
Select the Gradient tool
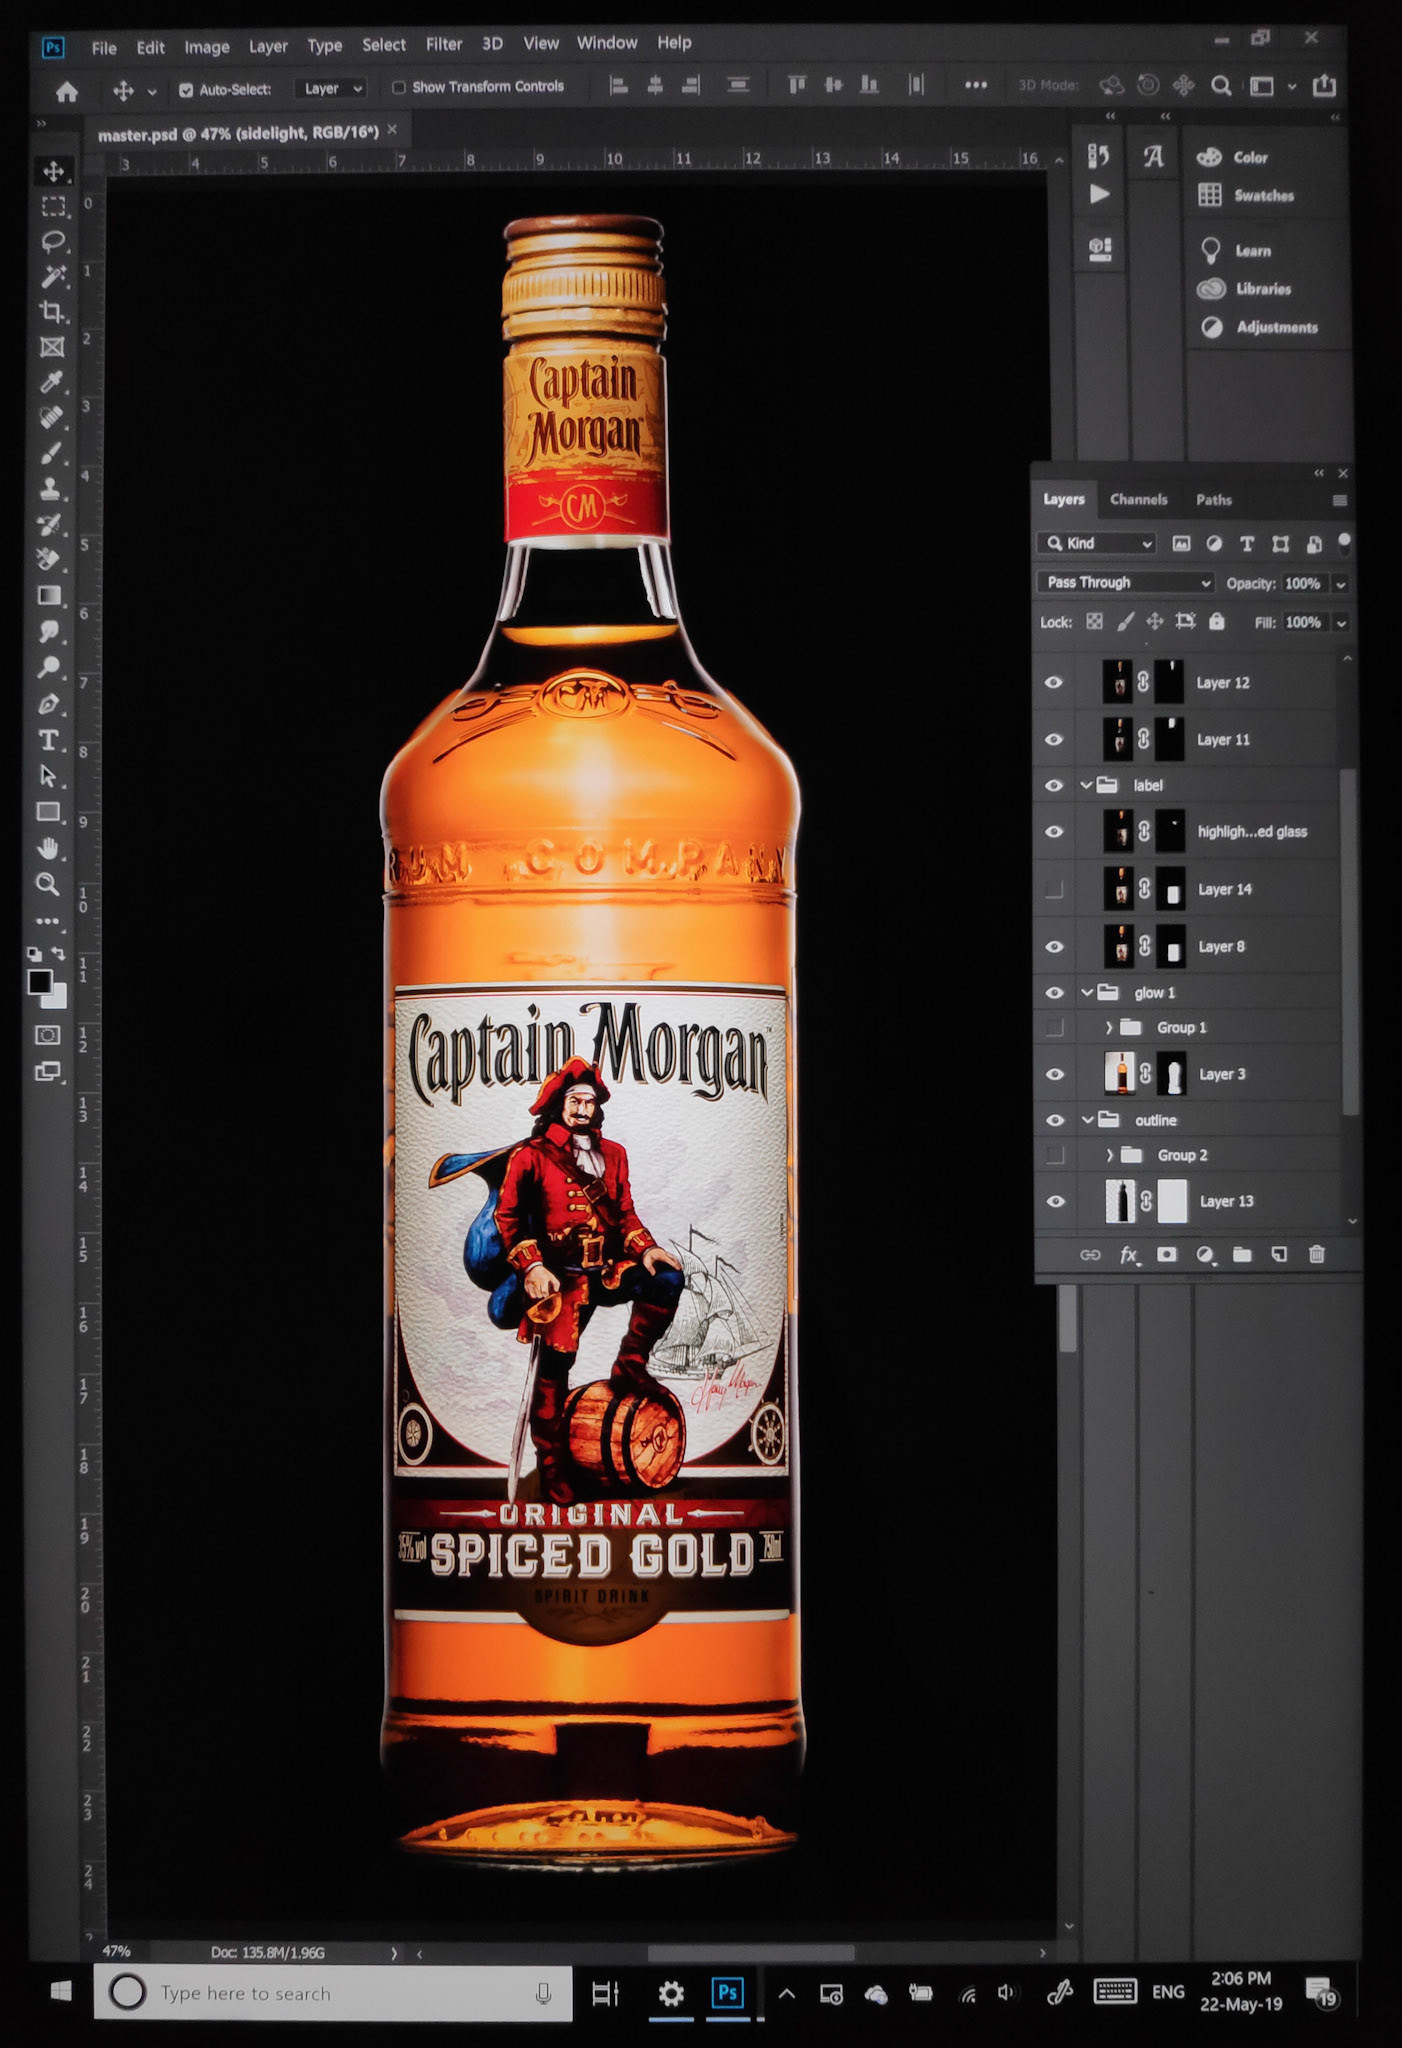click(49, 596)
